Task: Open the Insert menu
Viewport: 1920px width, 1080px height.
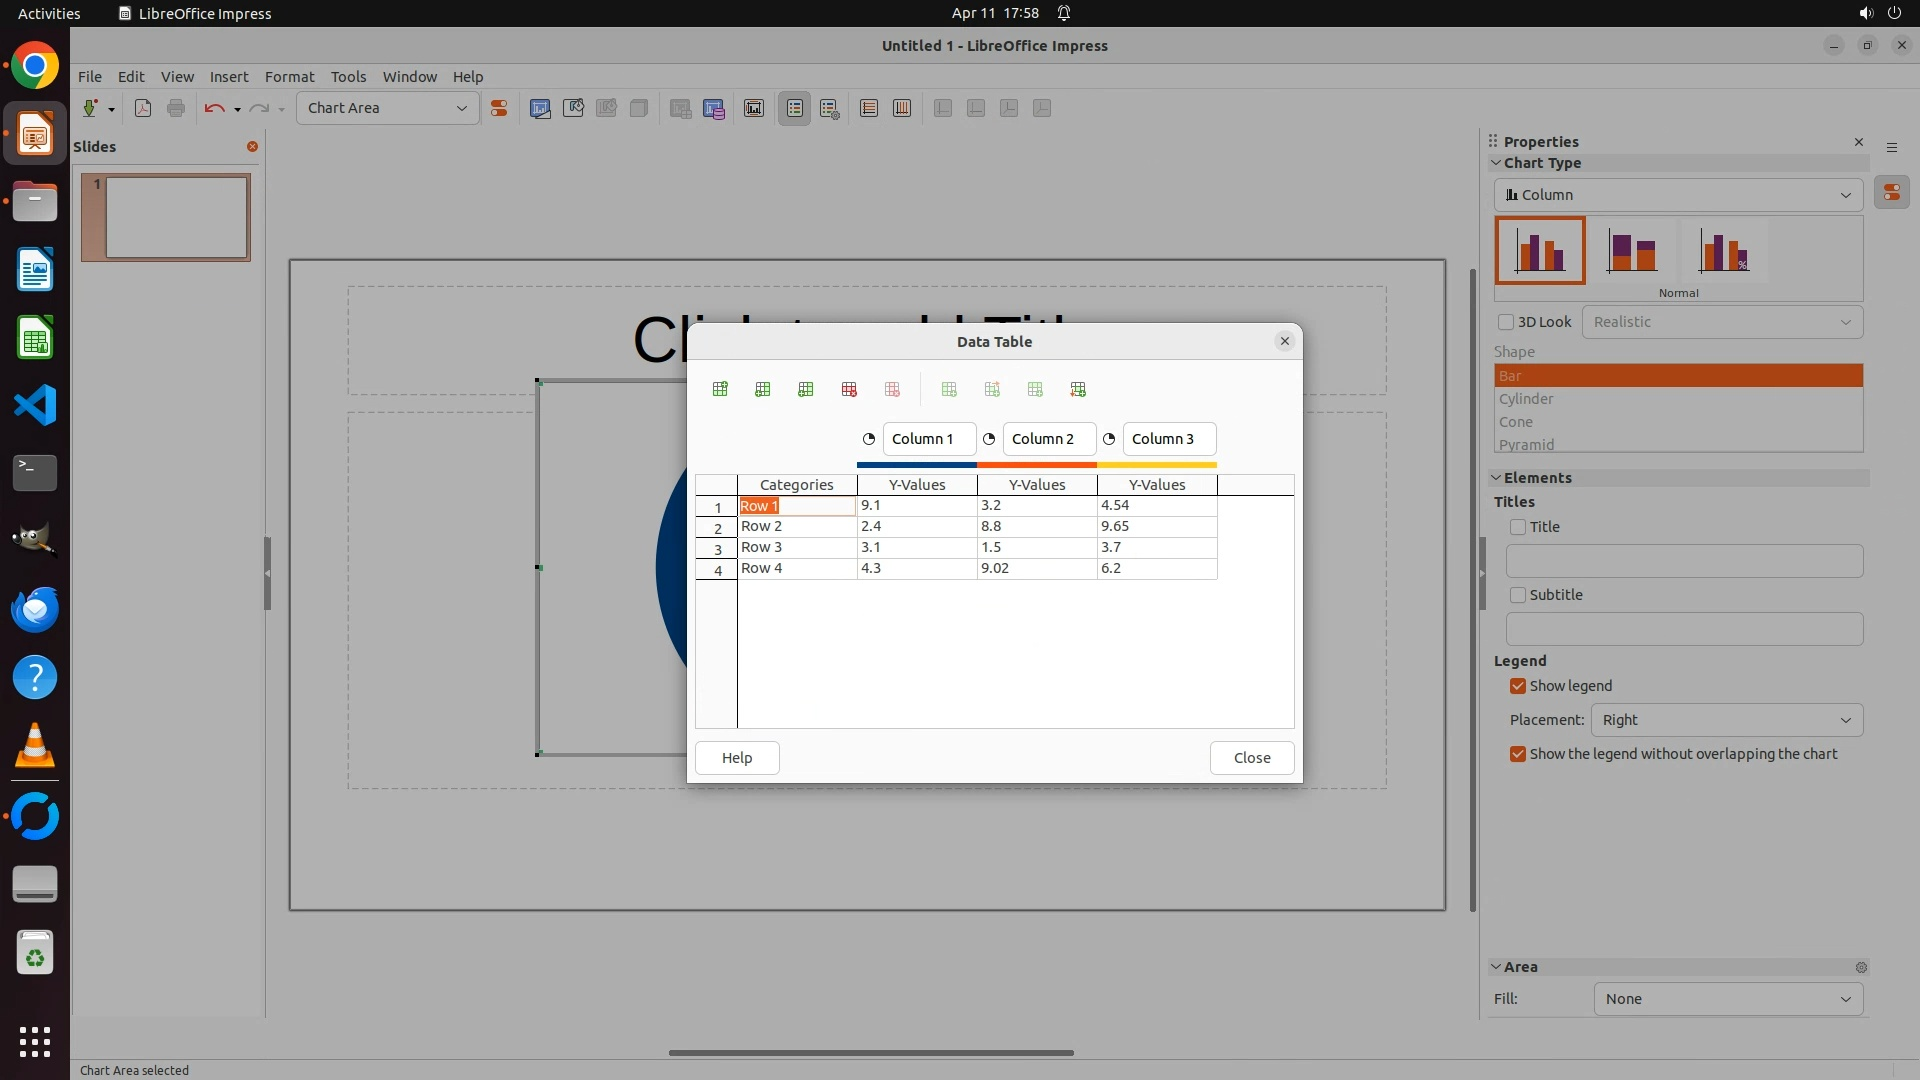Action: point(228,76)
